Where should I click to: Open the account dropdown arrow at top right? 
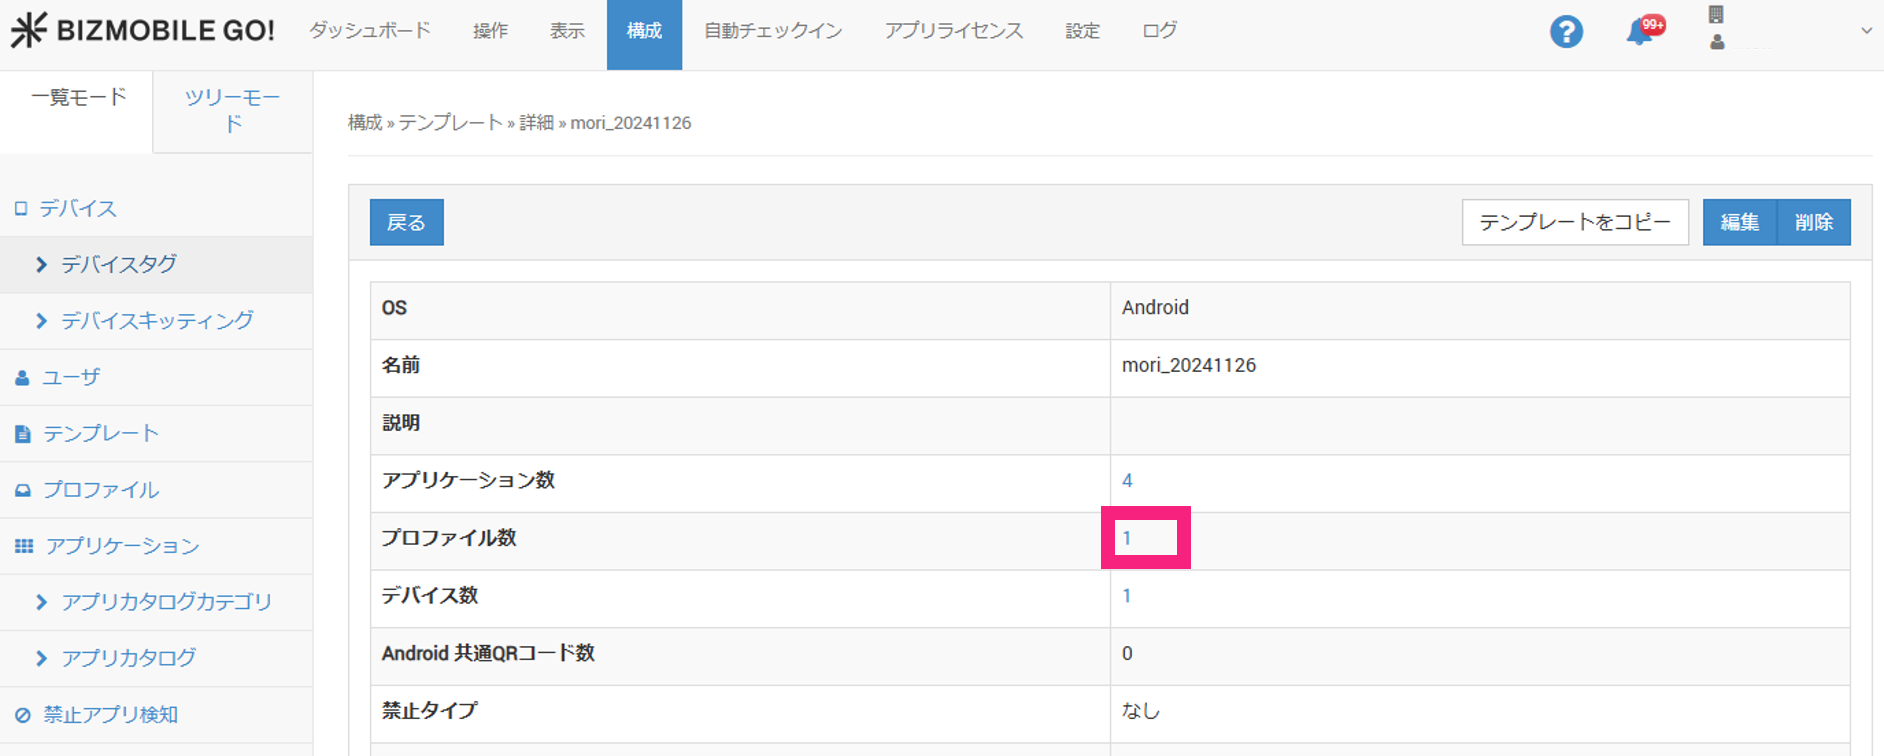1866,31
